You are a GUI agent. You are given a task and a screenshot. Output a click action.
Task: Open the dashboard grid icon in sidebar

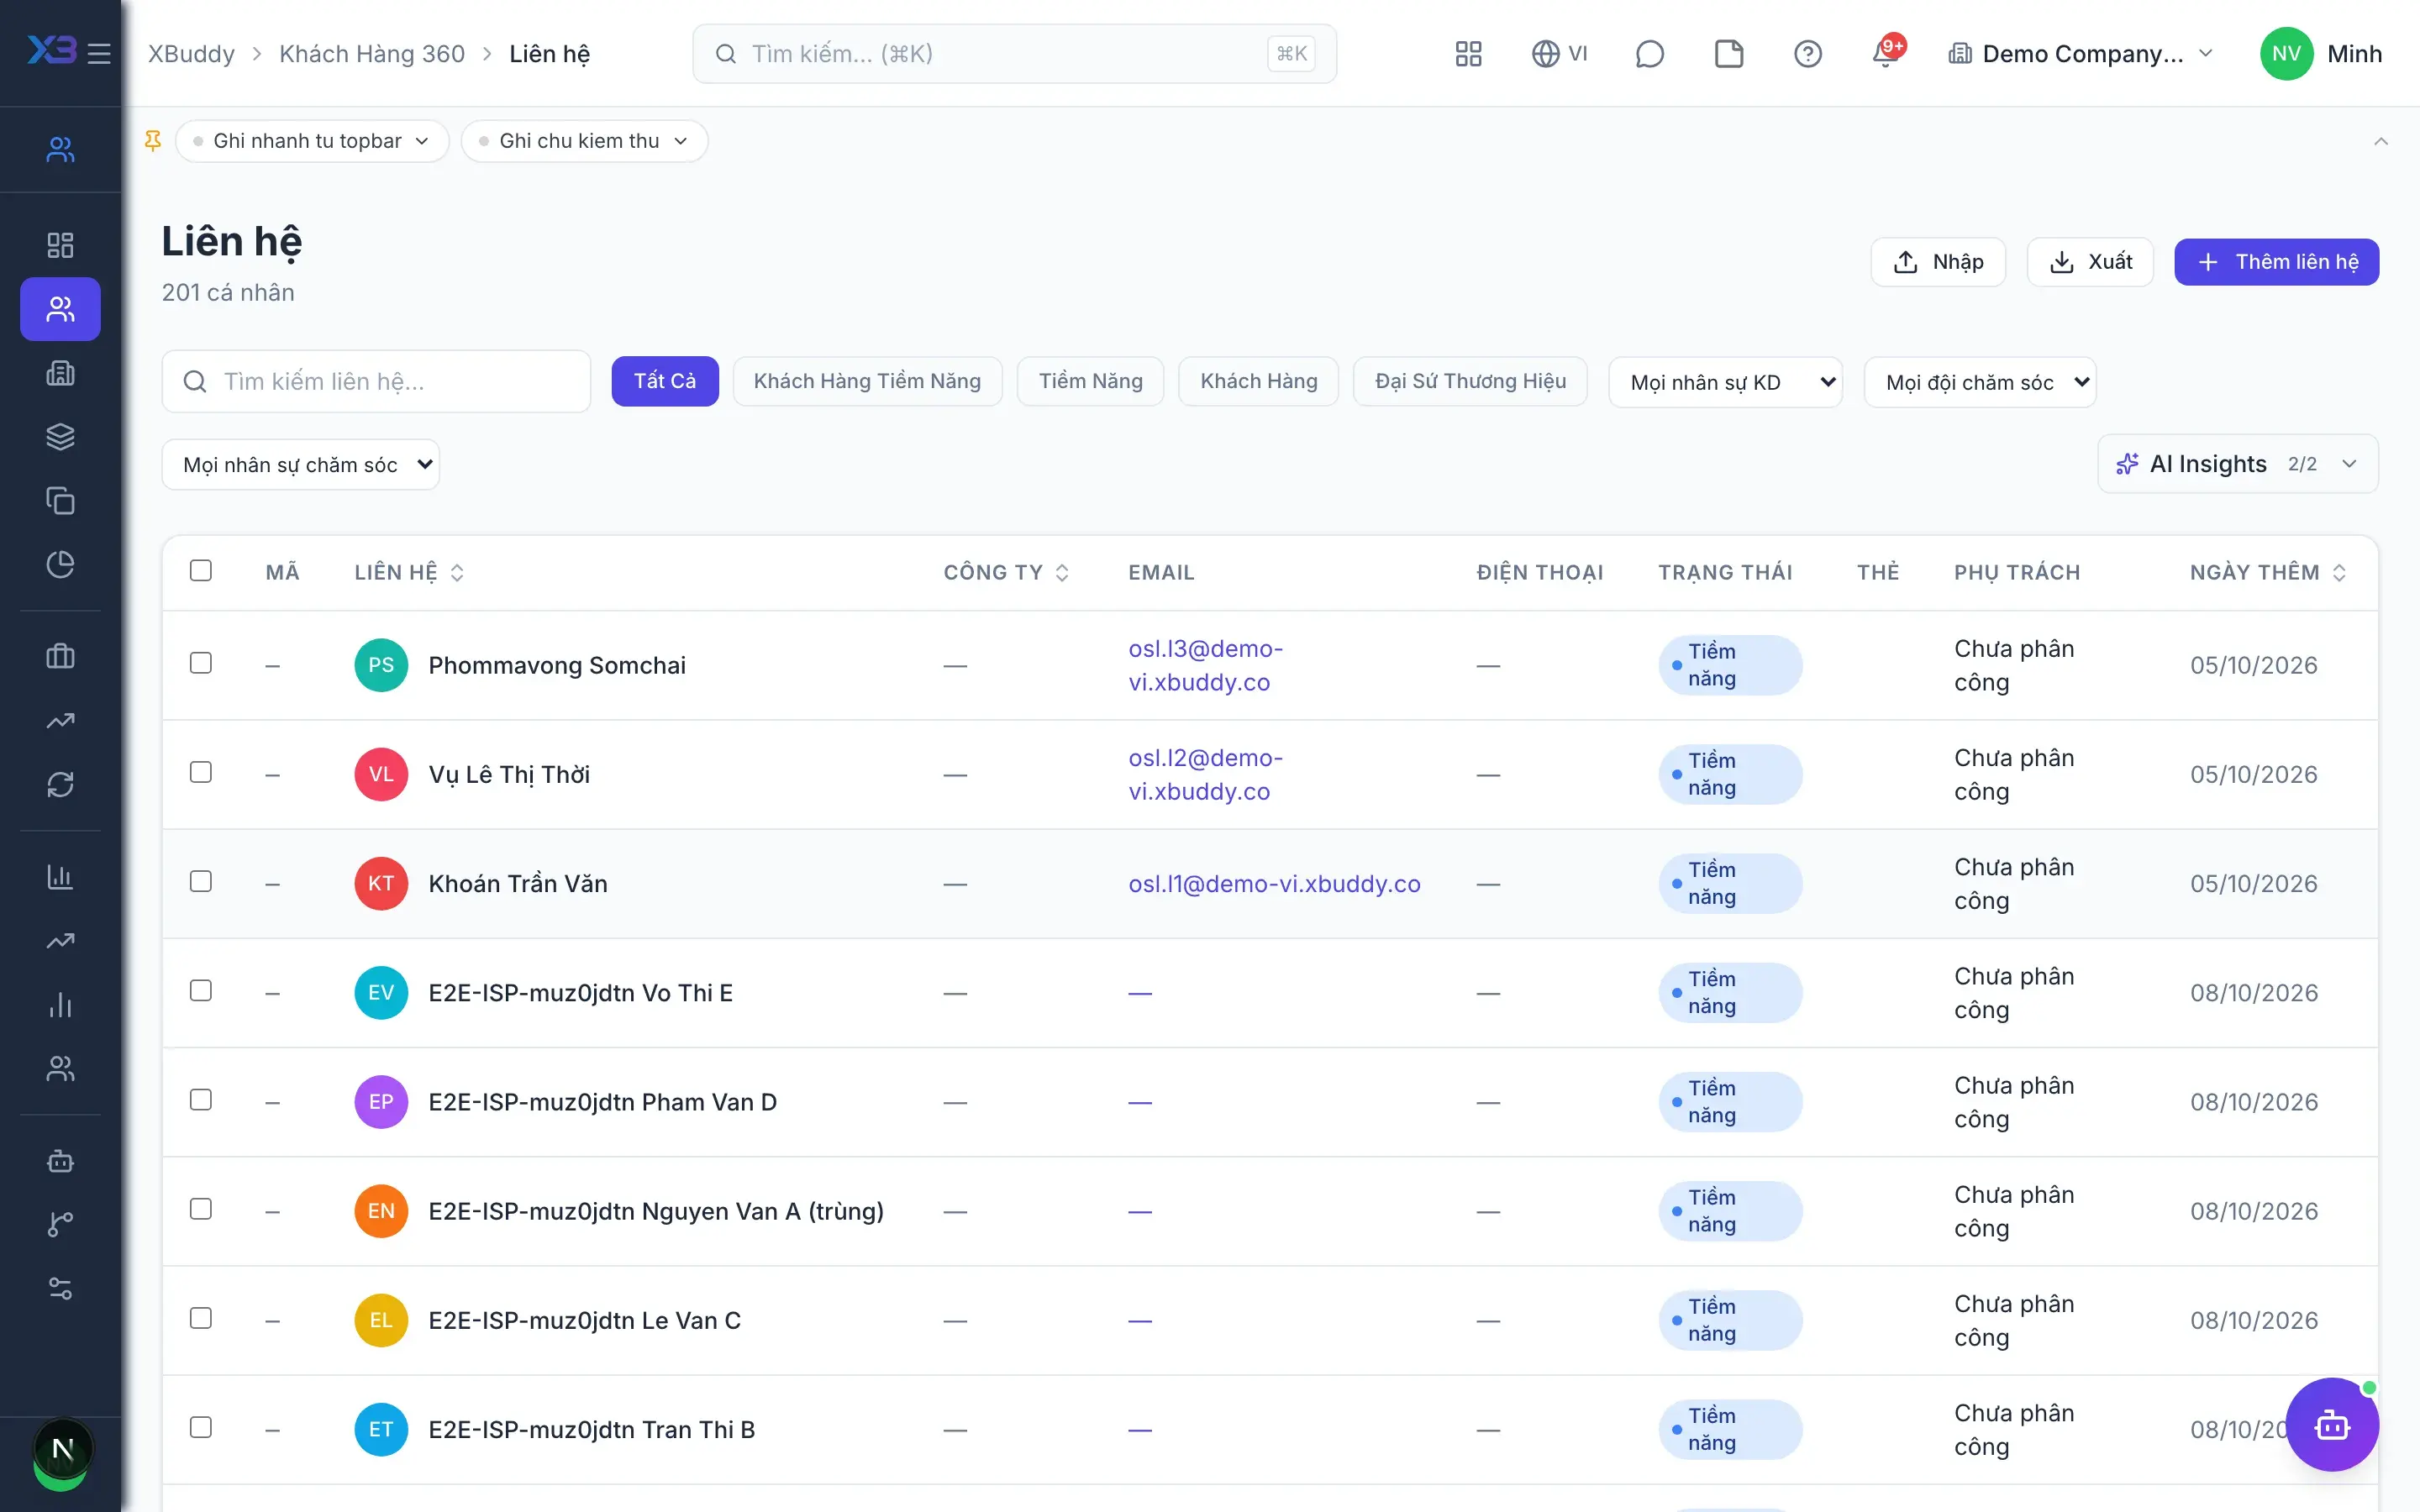[x=60, y=245]
